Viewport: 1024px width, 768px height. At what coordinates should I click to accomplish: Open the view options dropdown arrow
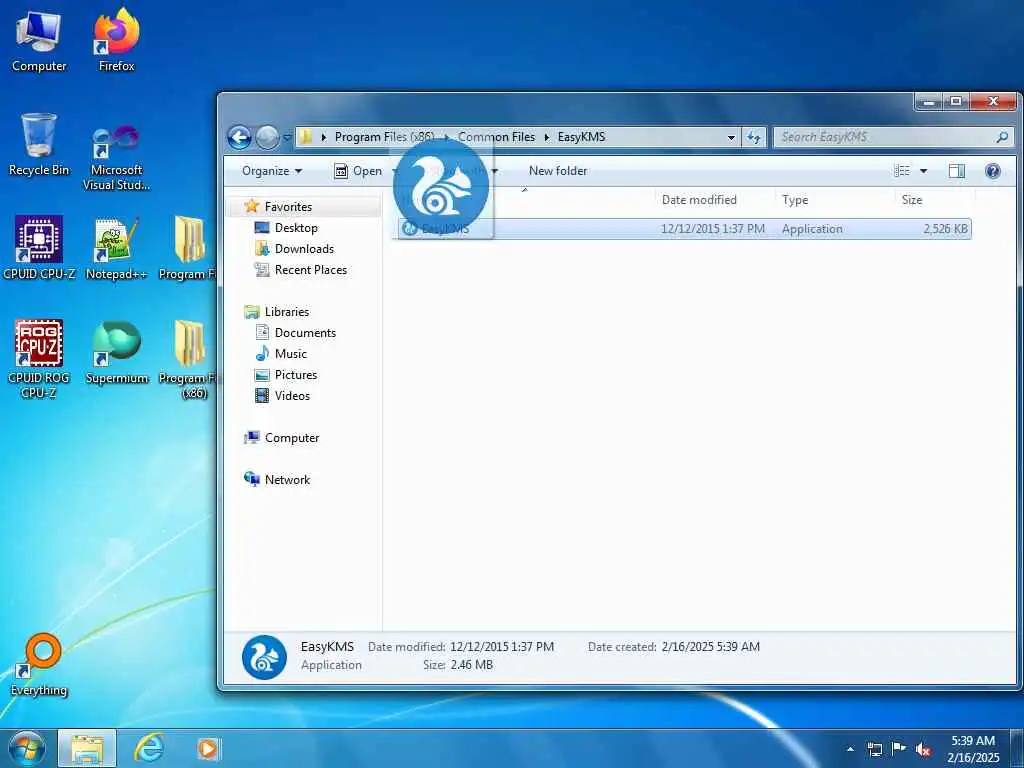coord(923,171)
